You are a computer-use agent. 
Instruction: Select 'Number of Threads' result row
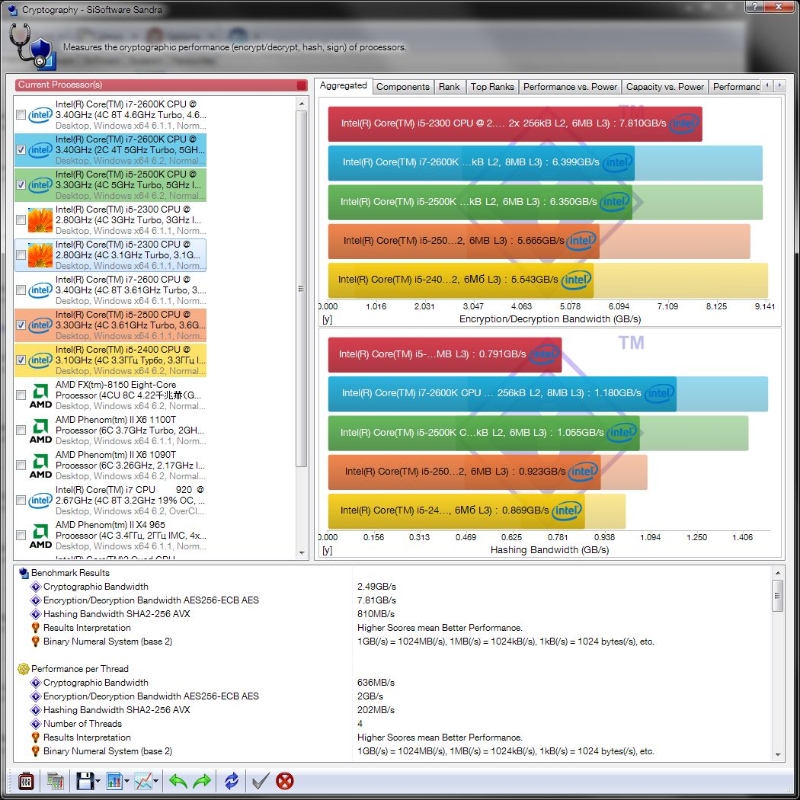[x=393, y=723]
